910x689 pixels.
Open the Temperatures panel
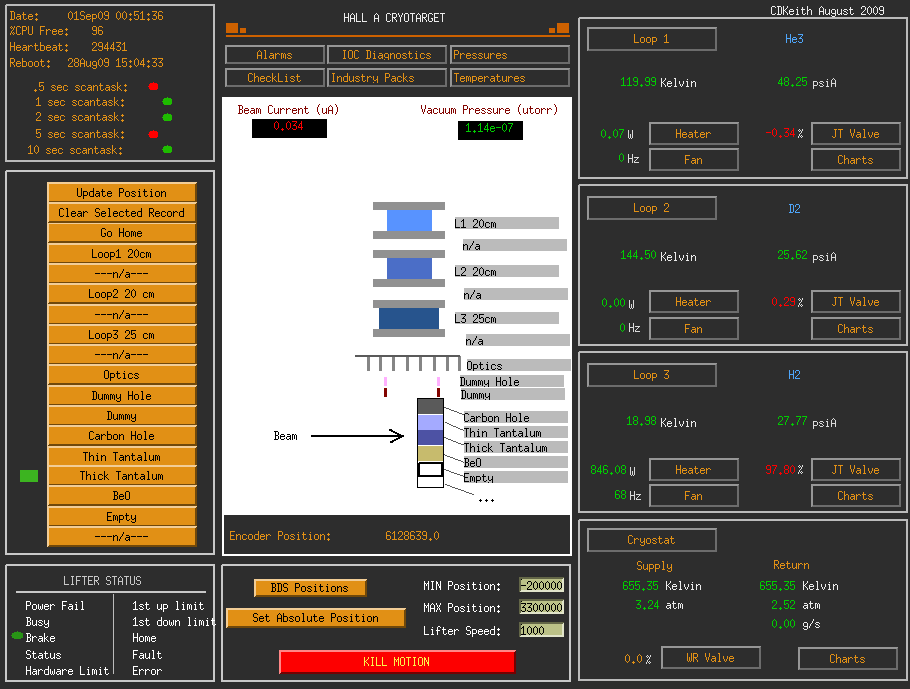click(510, 78)
